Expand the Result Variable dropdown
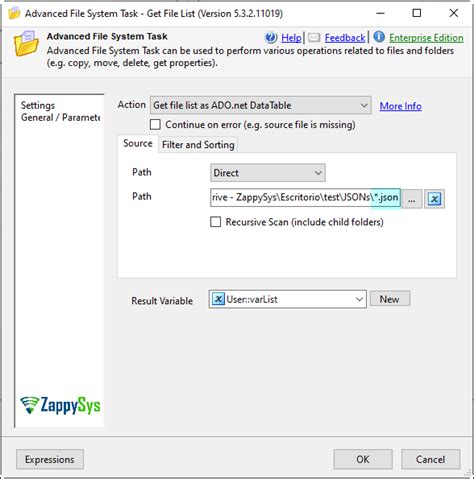474x479 pixels. (359, 299)
